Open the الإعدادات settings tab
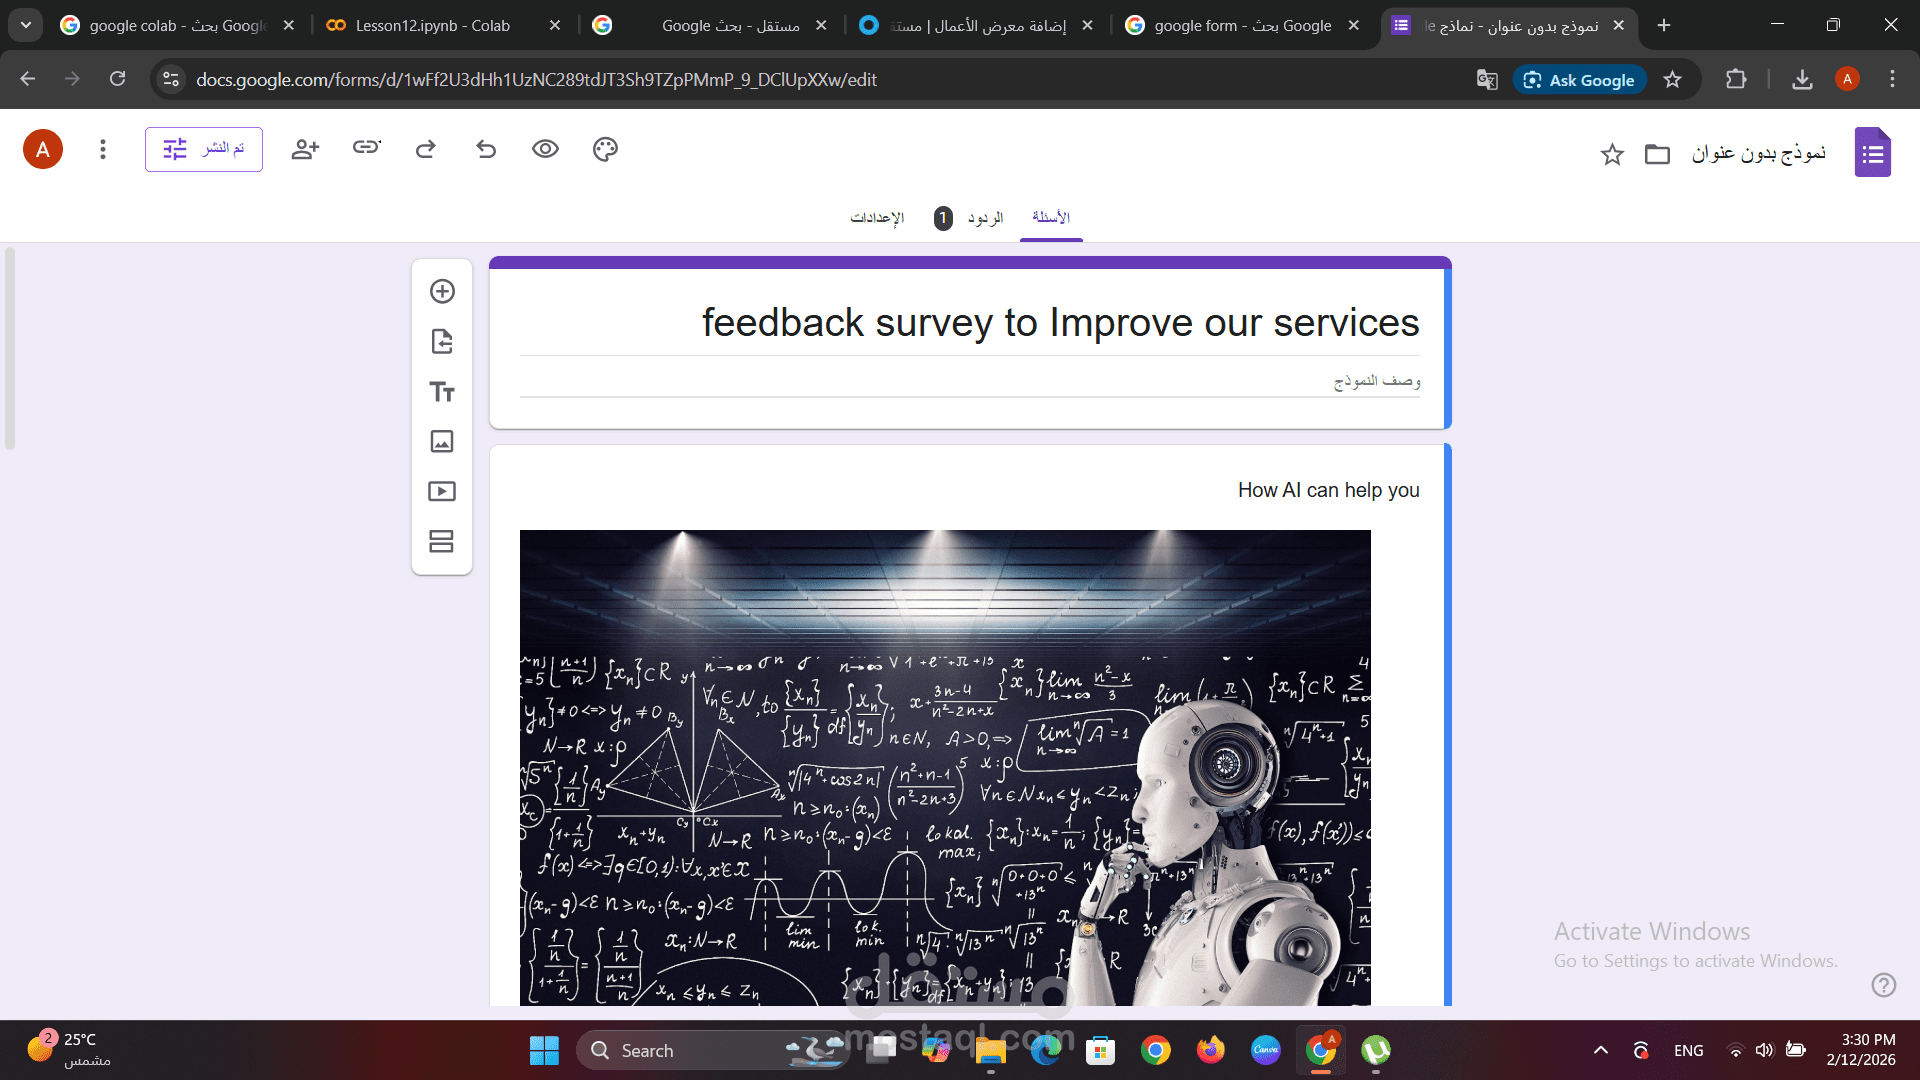The height and width of the screenshot is (1080, 1920). [878, 217]
